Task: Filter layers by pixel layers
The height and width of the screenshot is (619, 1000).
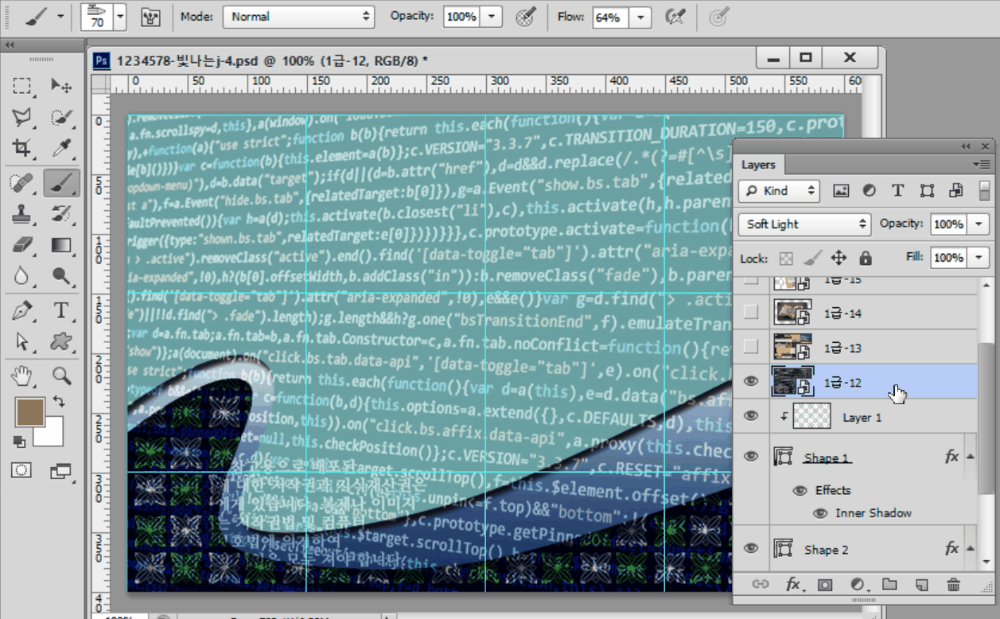Action: pos(841,191)
